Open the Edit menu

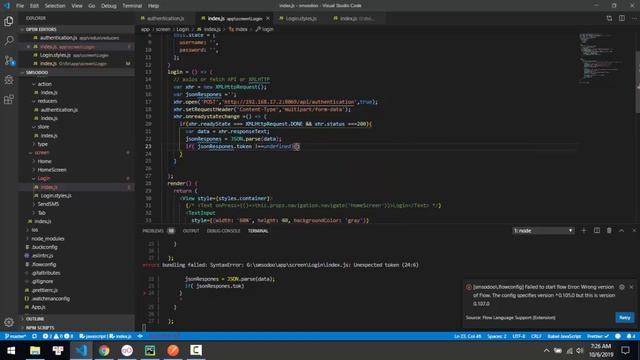[x=34, y=6]
